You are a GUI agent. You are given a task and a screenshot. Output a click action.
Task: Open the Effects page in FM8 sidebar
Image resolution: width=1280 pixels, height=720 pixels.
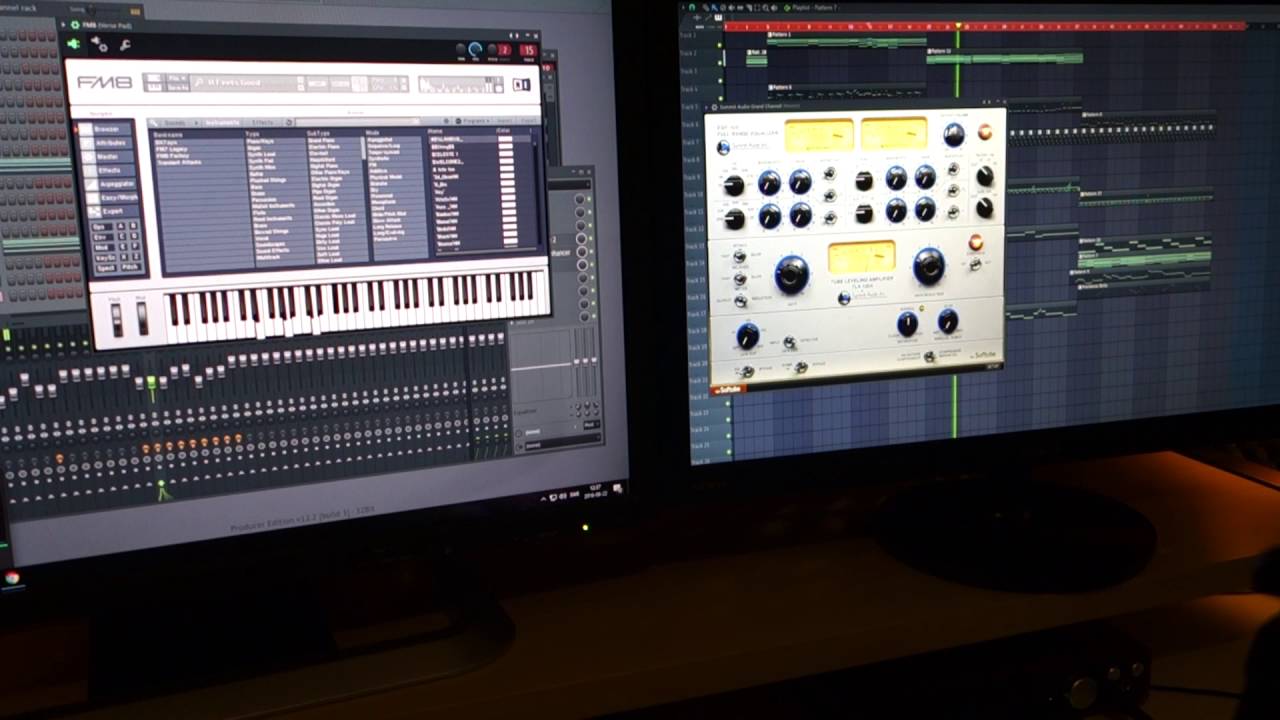108,171
